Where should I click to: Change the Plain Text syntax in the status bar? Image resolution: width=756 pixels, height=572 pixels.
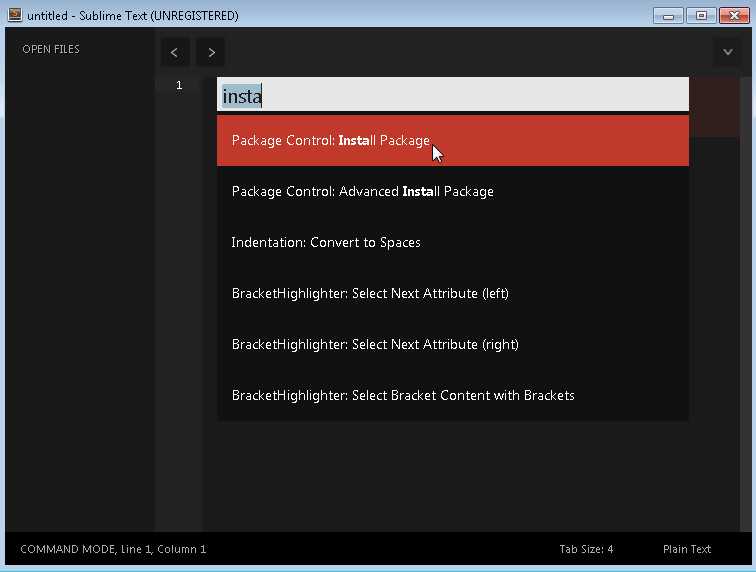[x=687, y=549]
